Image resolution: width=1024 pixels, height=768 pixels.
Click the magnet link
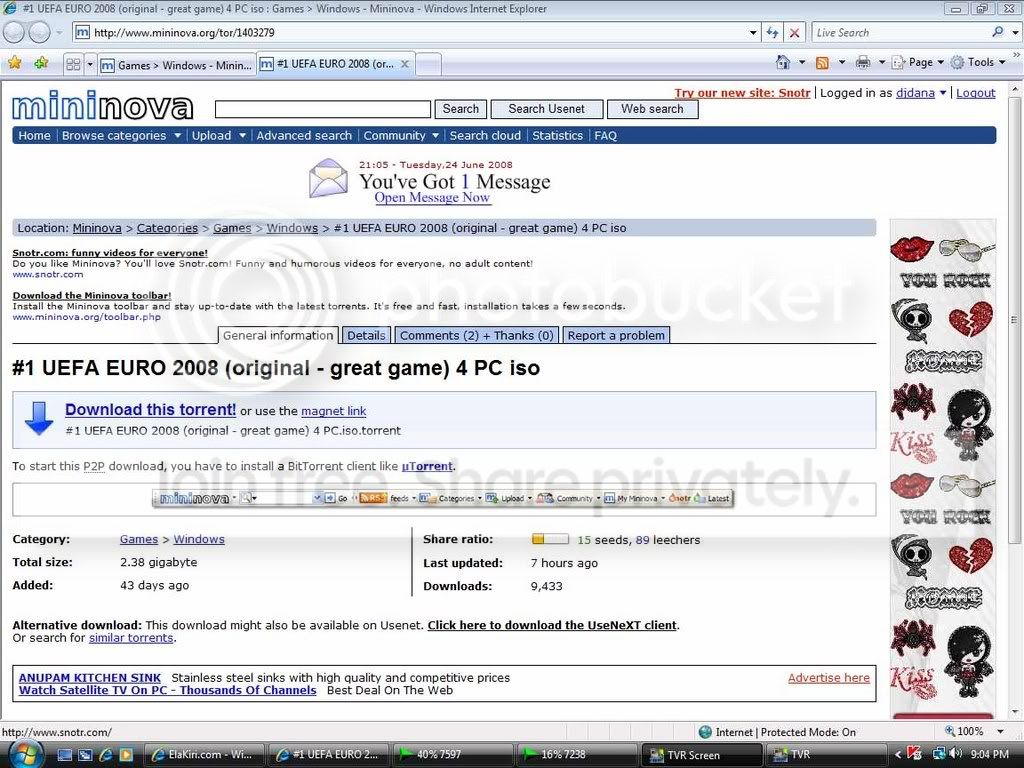coord(334,411)
